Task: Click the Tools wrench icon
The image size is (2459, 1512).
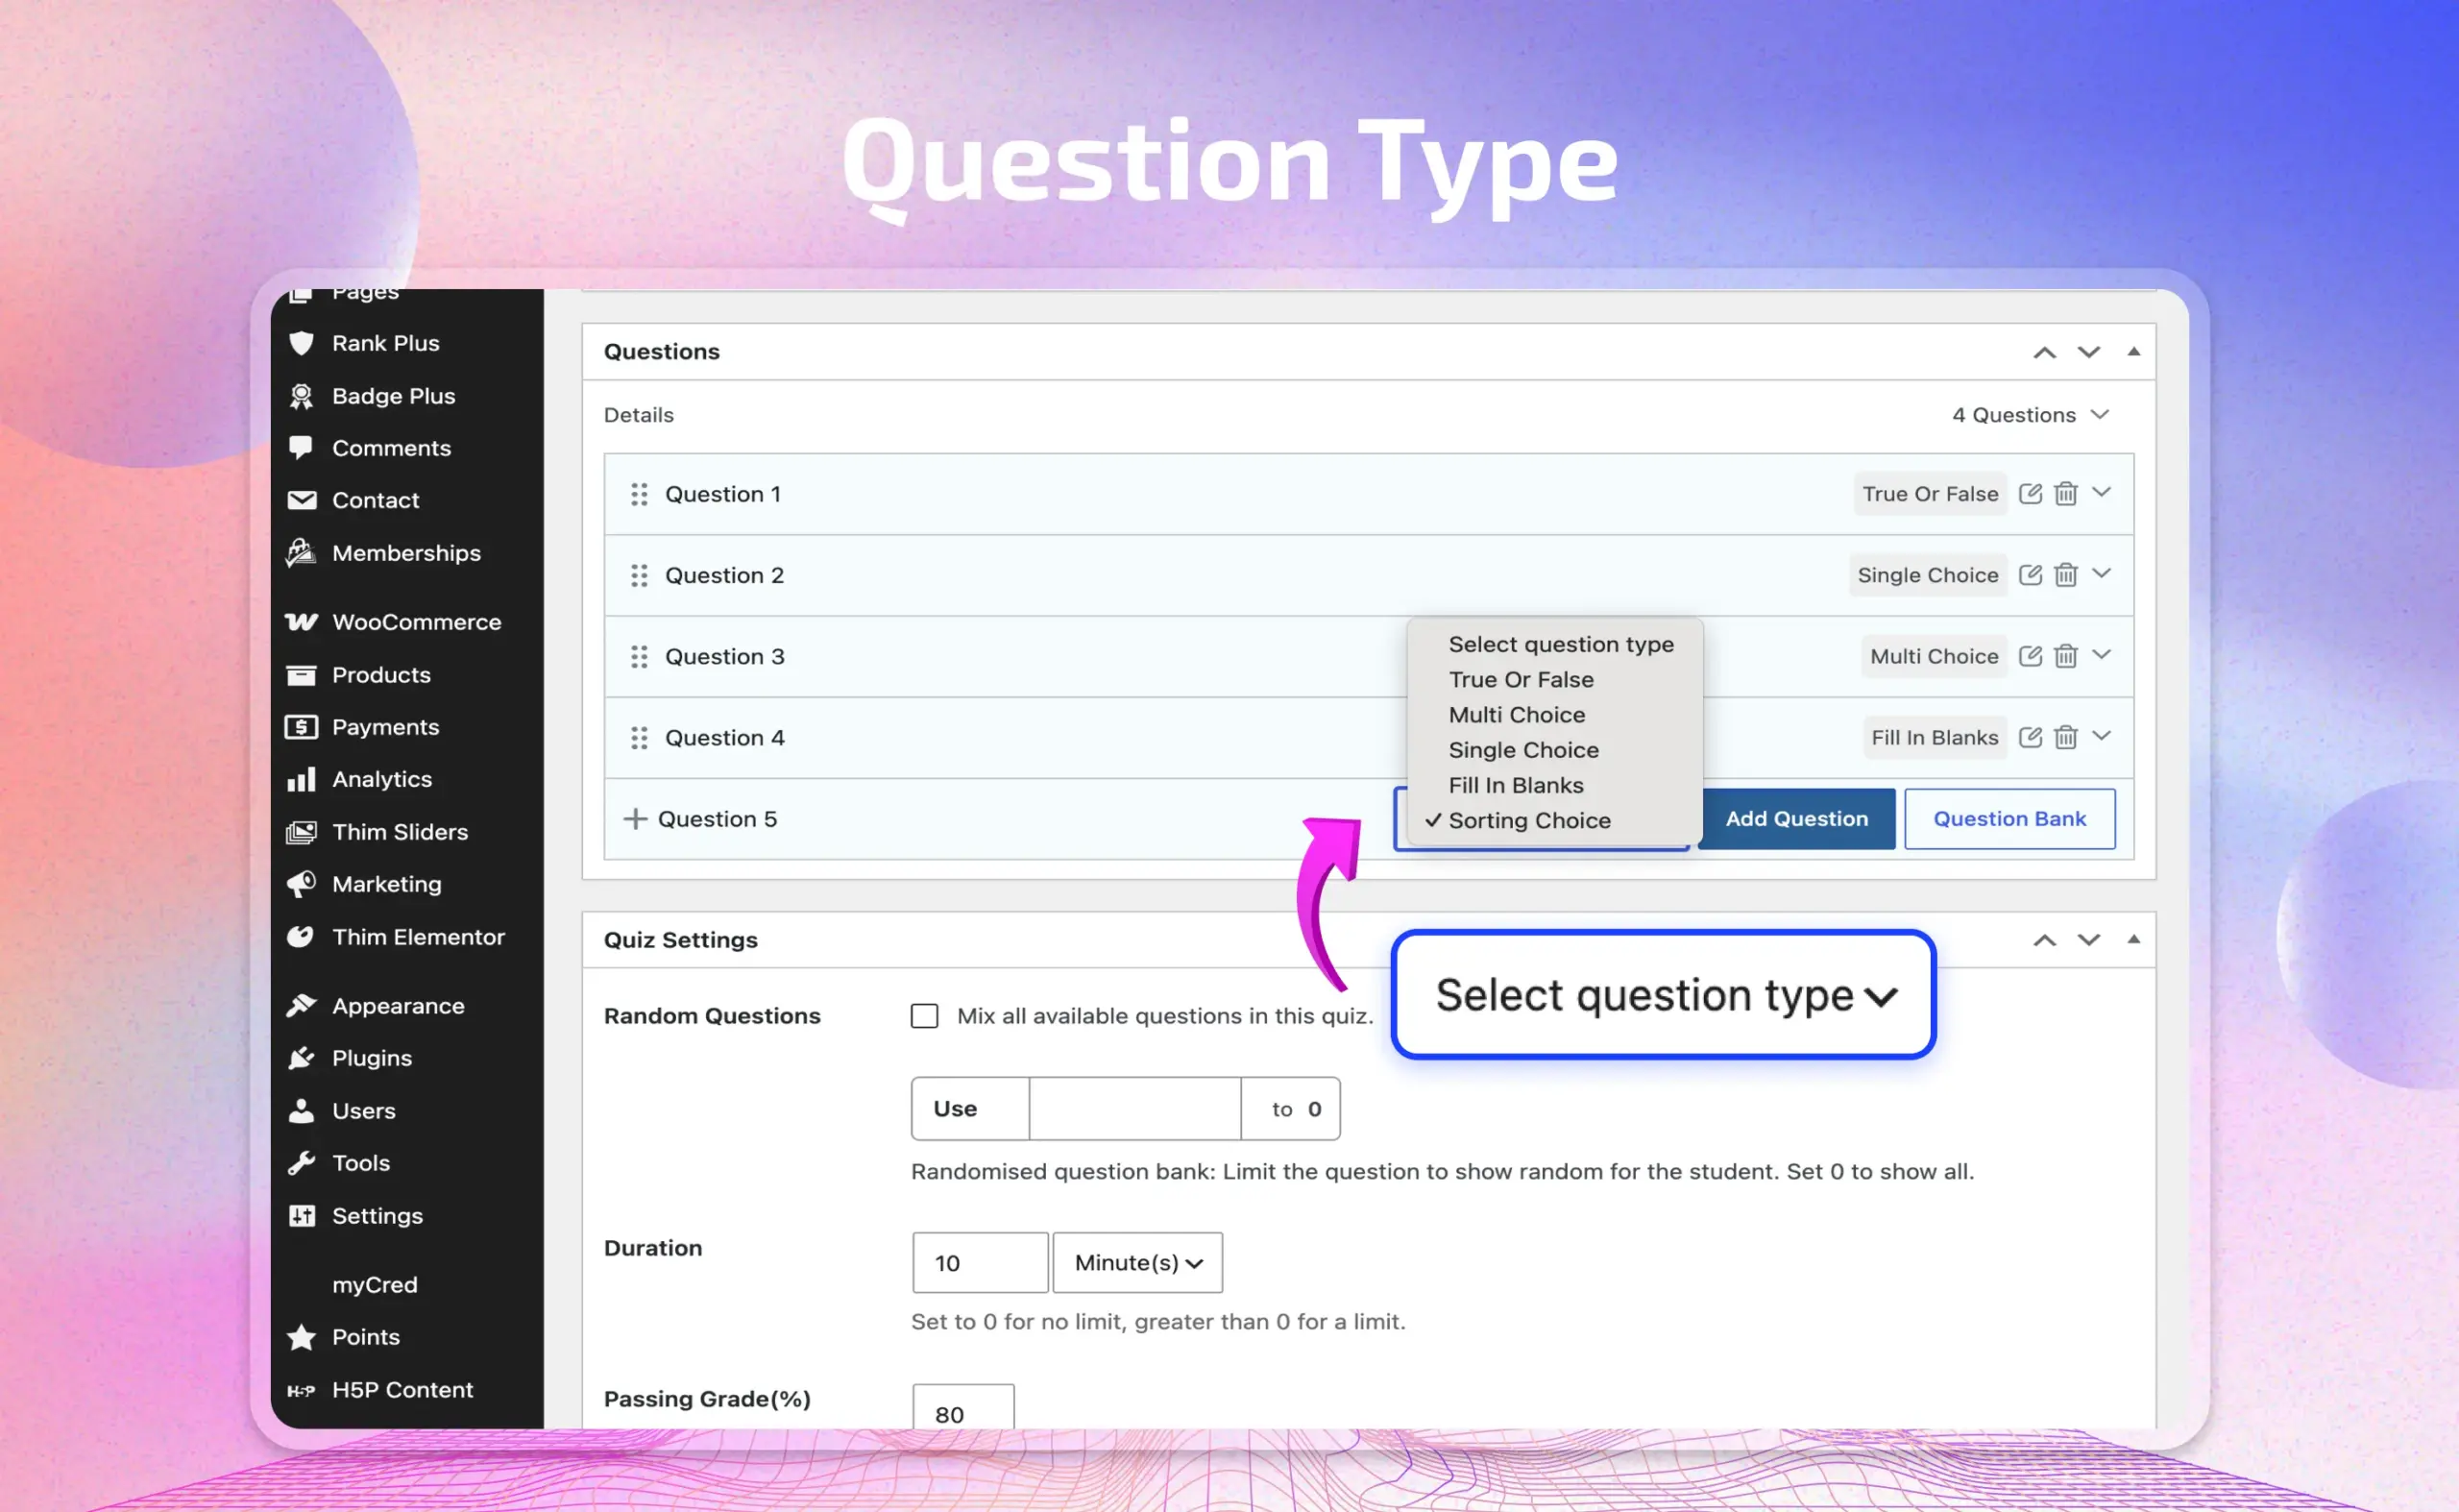Action: tap(301, 1163)
